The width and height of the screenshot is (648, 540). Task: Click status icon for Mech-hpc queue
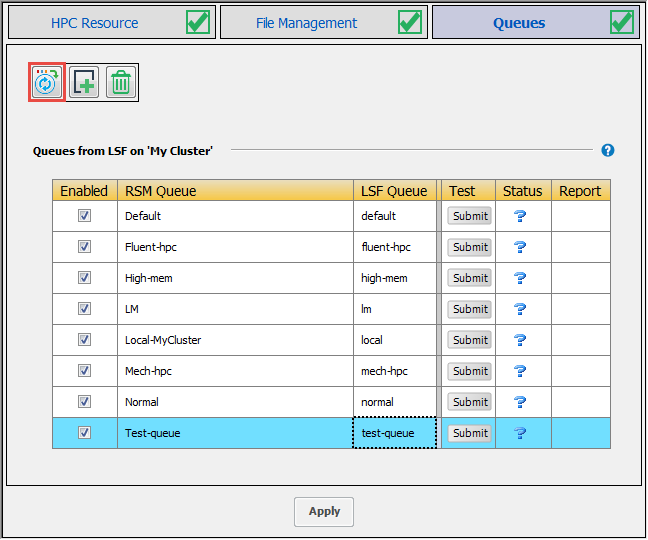coord(520,371)
